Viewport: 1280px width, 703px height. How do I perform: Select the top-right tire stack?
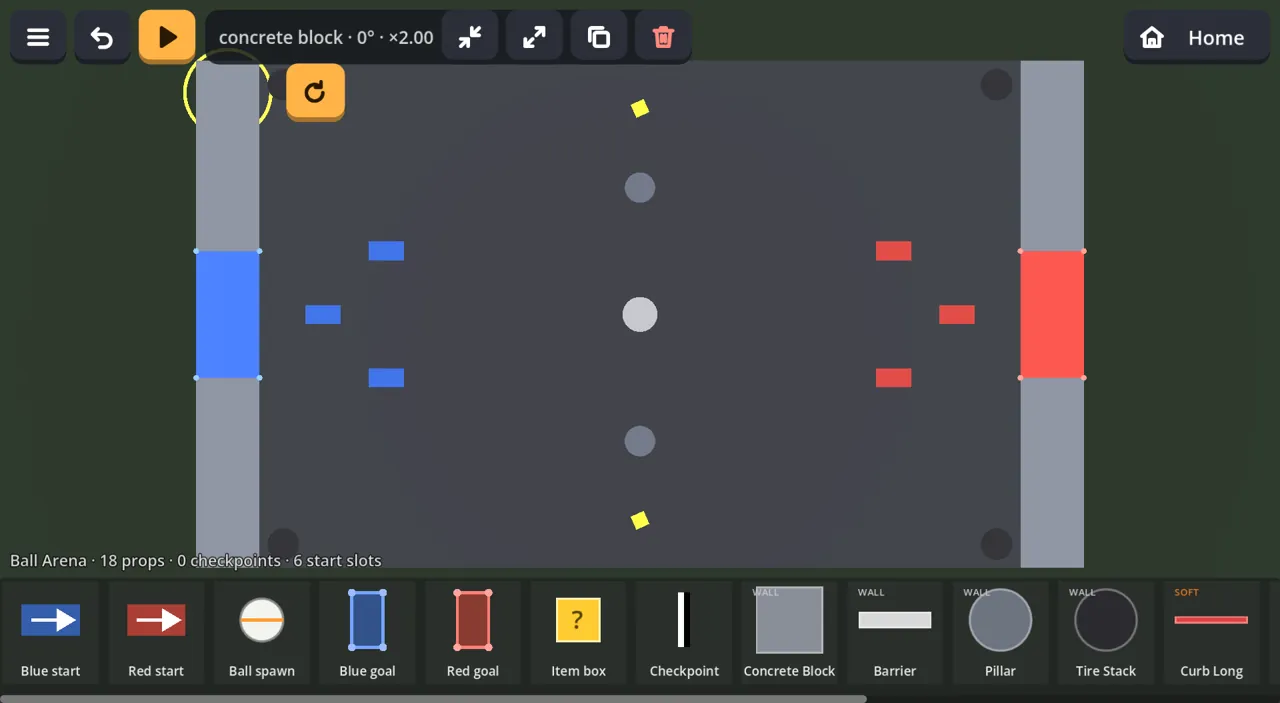tap(996, 85)
